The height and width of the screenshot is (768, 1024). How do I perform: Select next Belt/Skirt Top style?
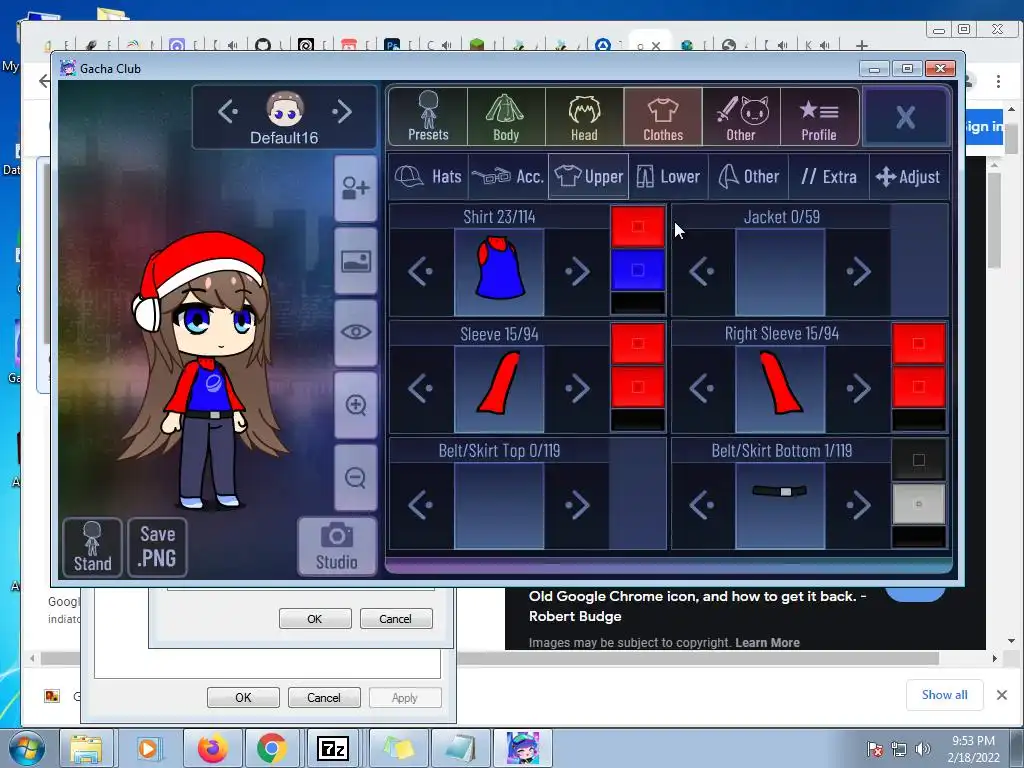point(577,505)
